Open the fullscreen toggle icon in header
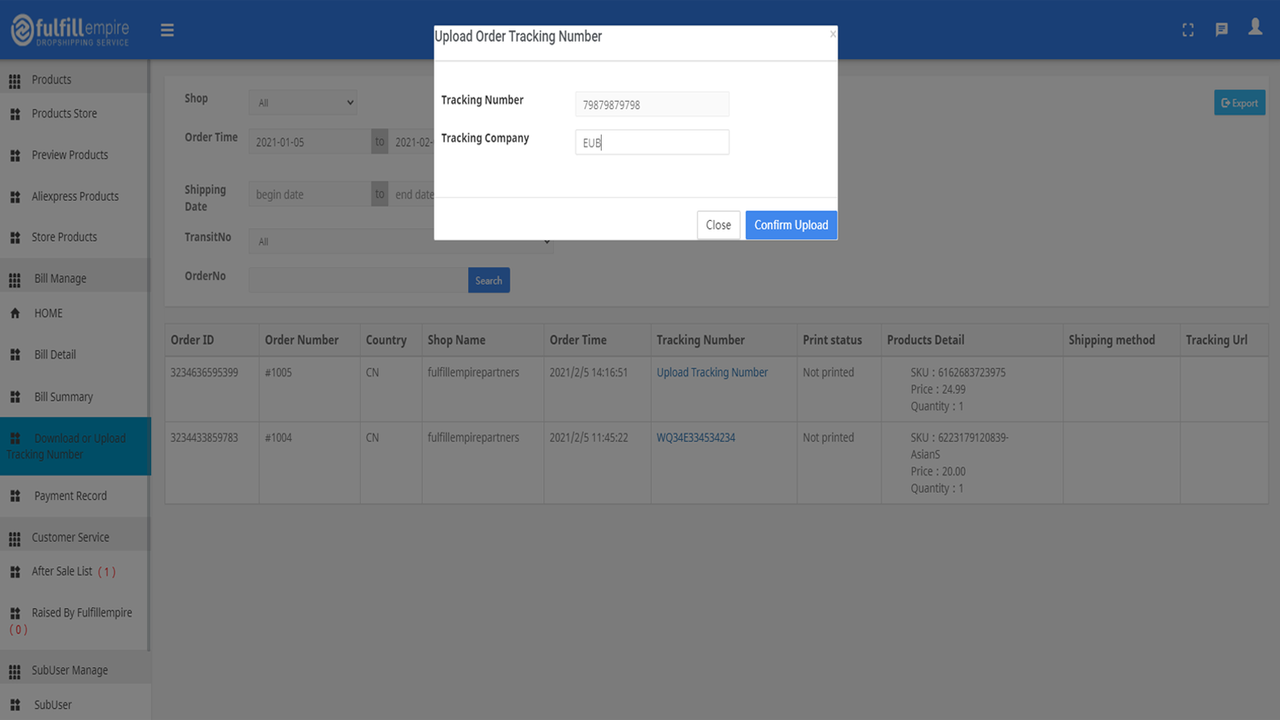The height and width of the screenshot is (720, 1280). (1187, 29)
